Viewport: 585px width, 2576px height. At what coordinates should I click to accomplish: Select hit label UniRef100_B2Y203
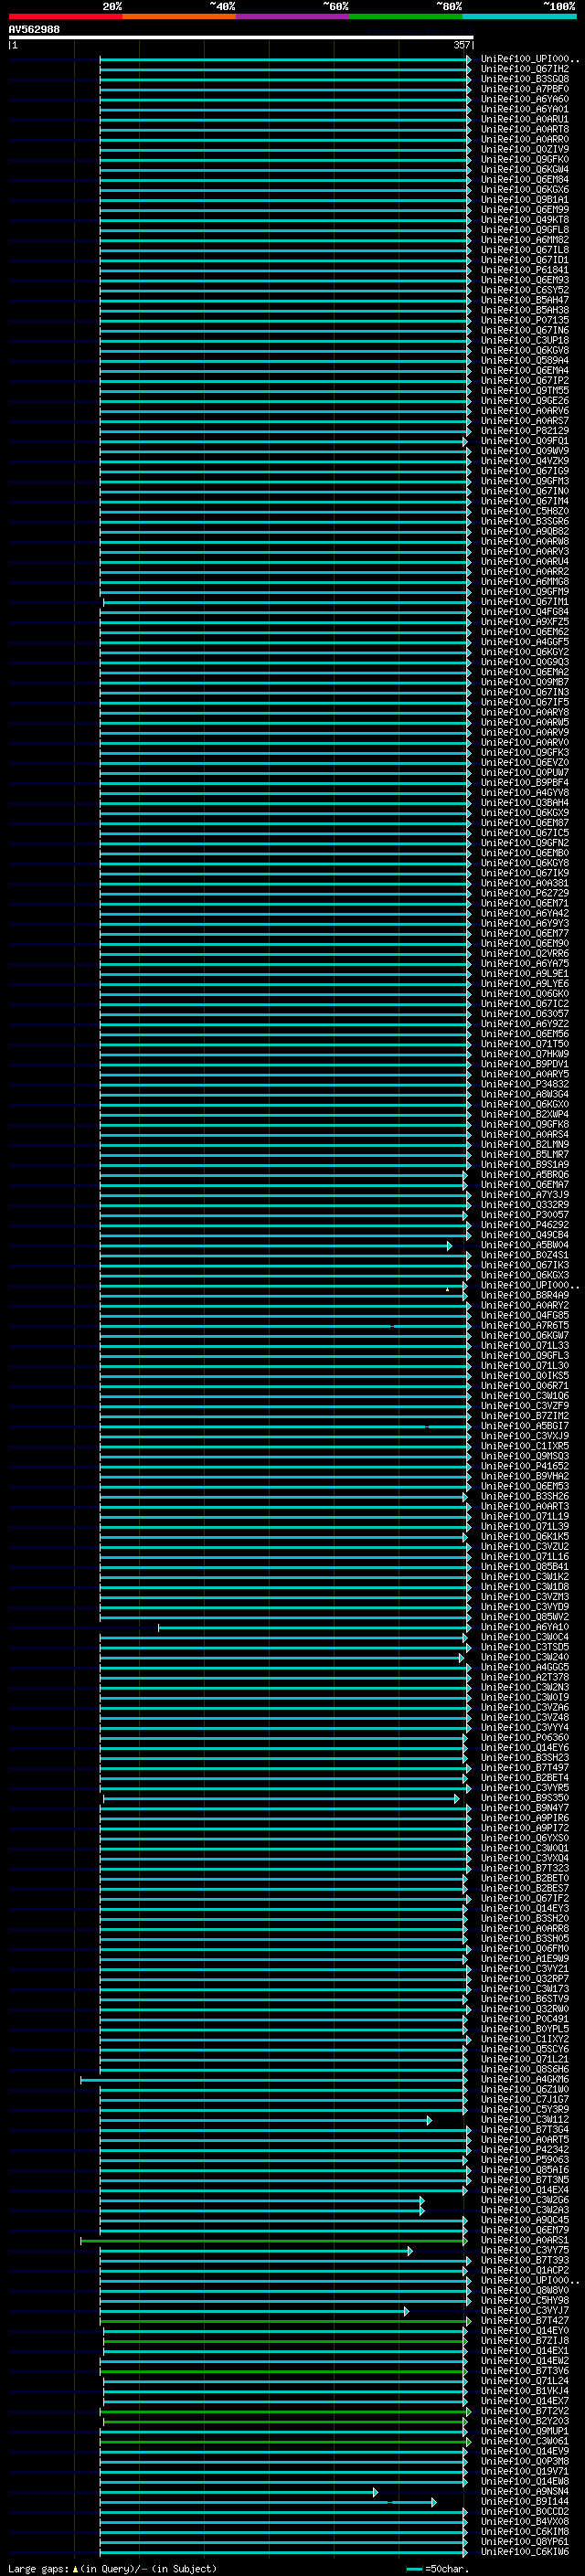pyautogui.click(x=525, y=2422)
